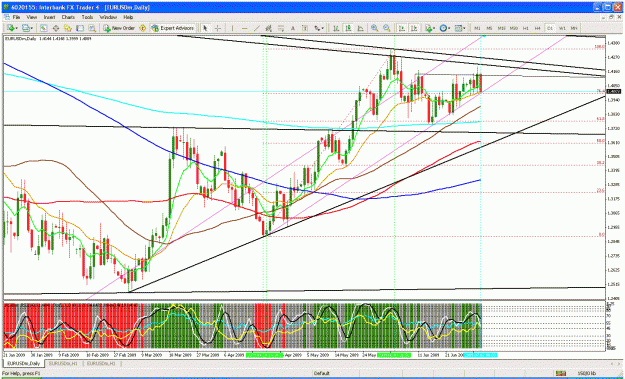The image size is (625, 379).
Task: Select the trendline drawing tool
Action: pos(257,28)
